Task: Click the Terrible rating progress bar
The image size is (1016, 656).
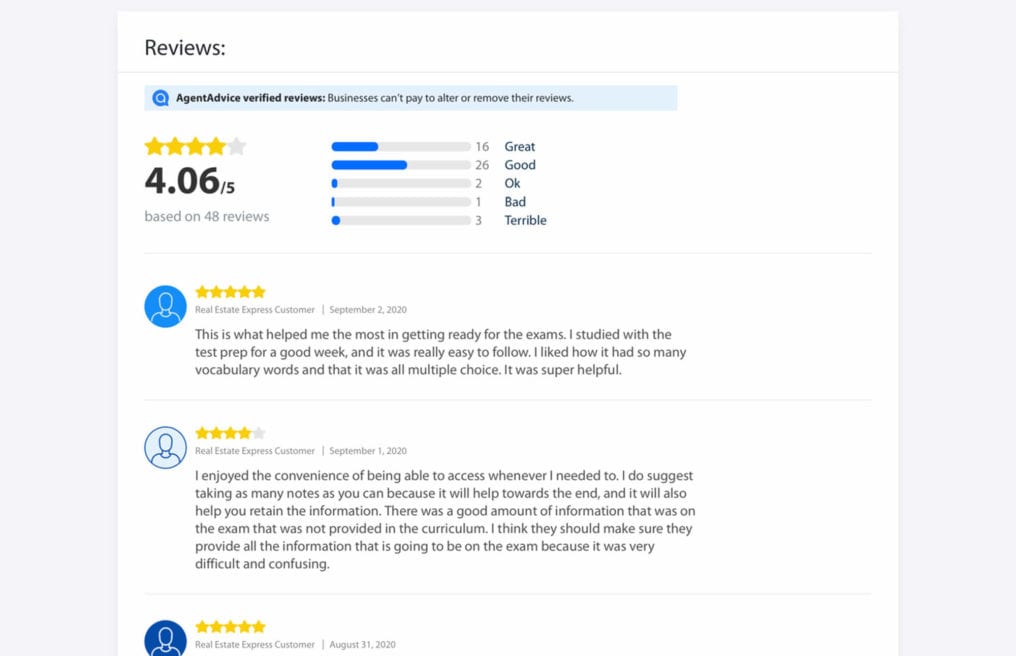Action: click(401, 220)
